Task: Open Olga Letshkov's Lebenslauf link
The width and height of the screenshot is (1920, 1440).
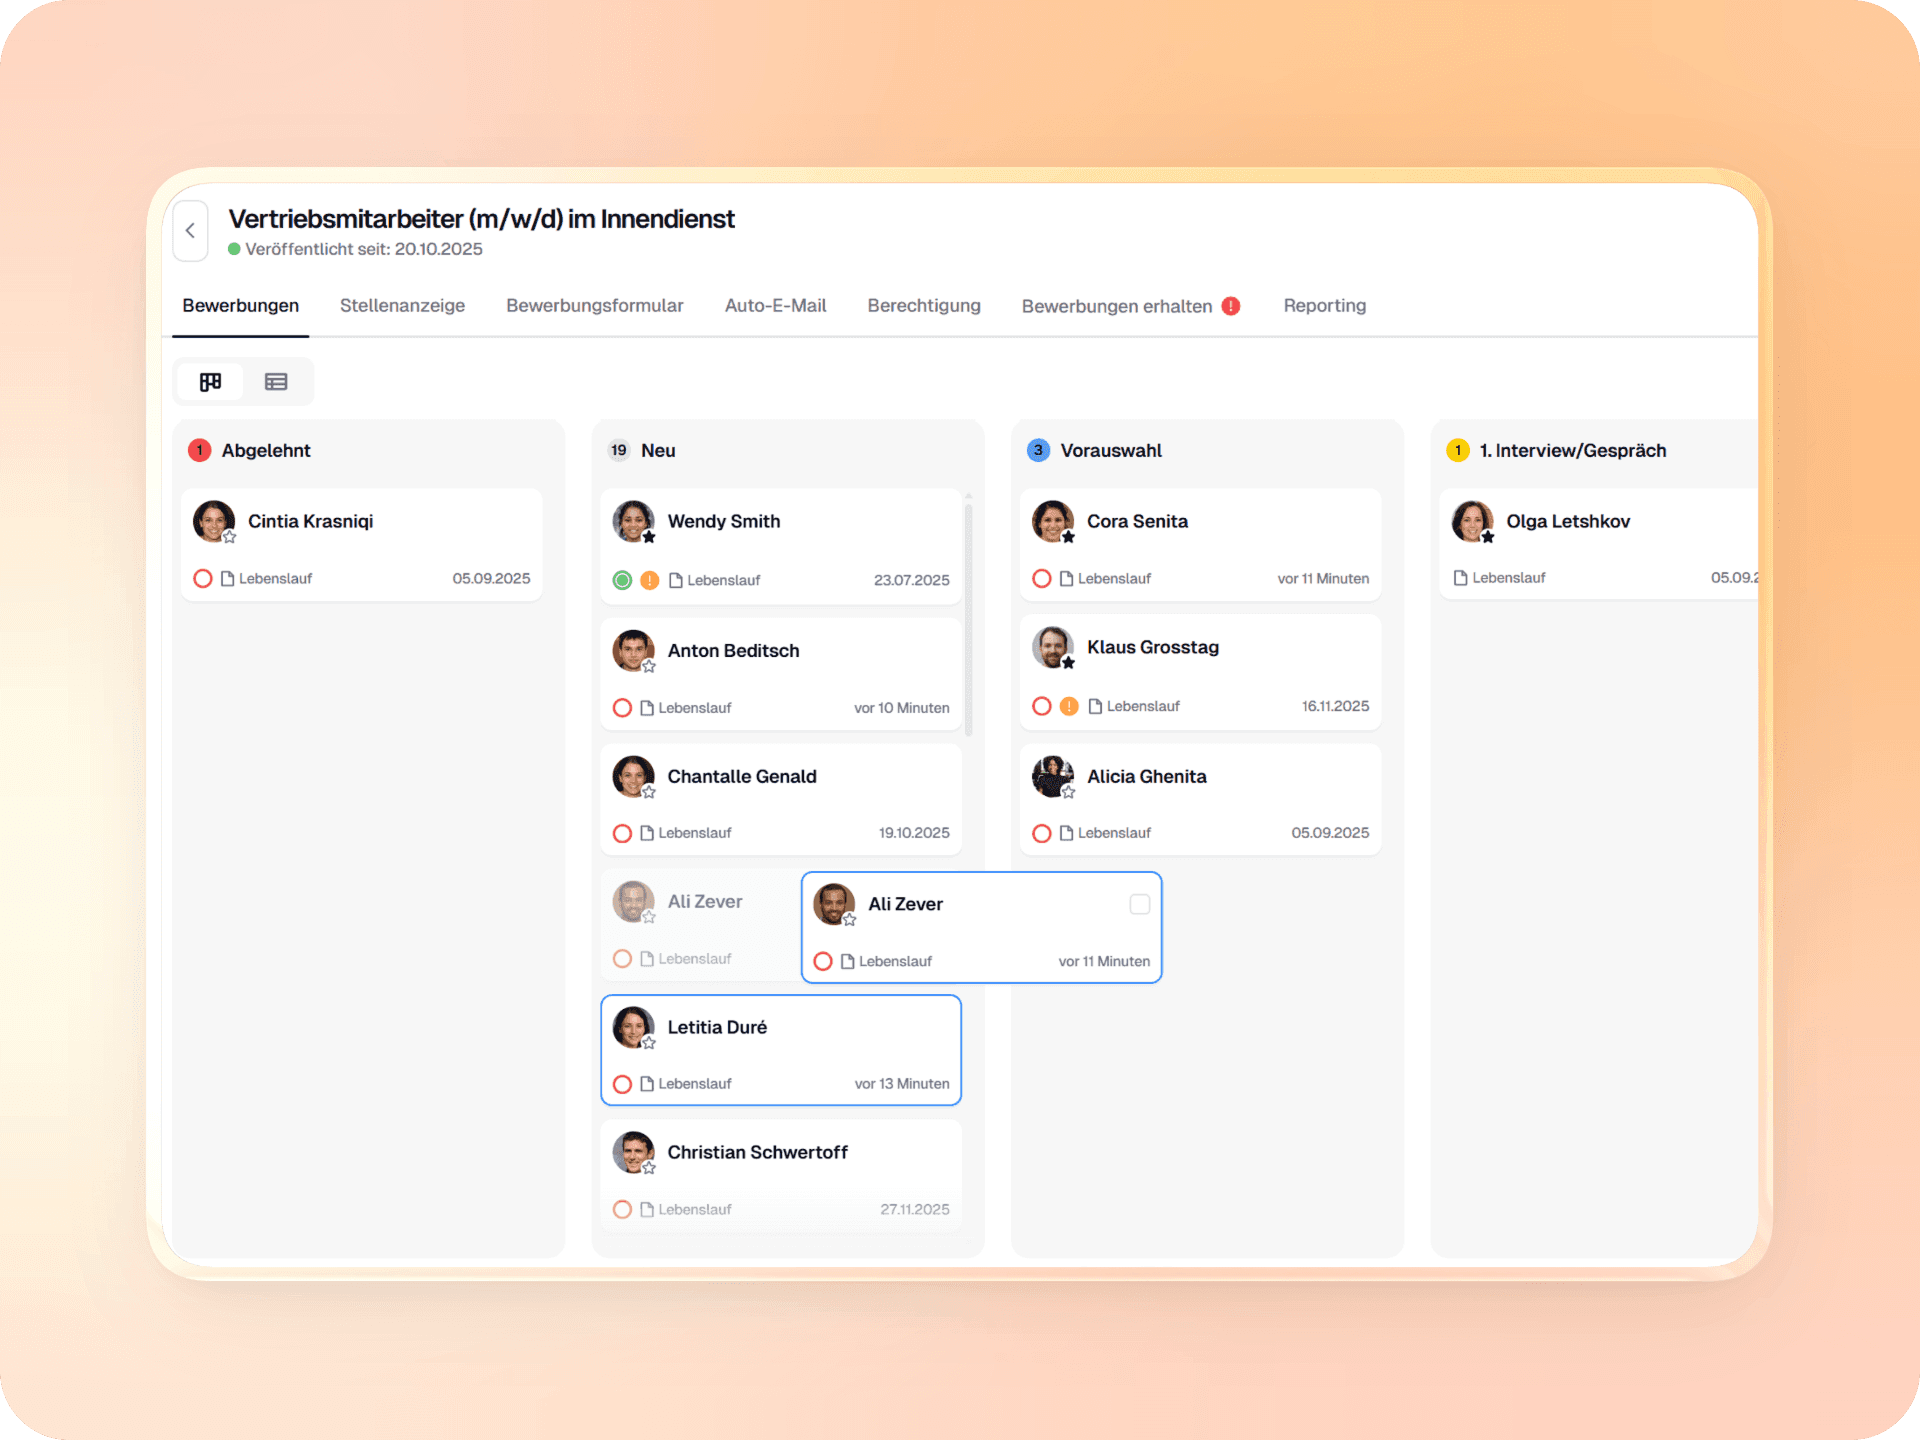Action: (1507, 578)
